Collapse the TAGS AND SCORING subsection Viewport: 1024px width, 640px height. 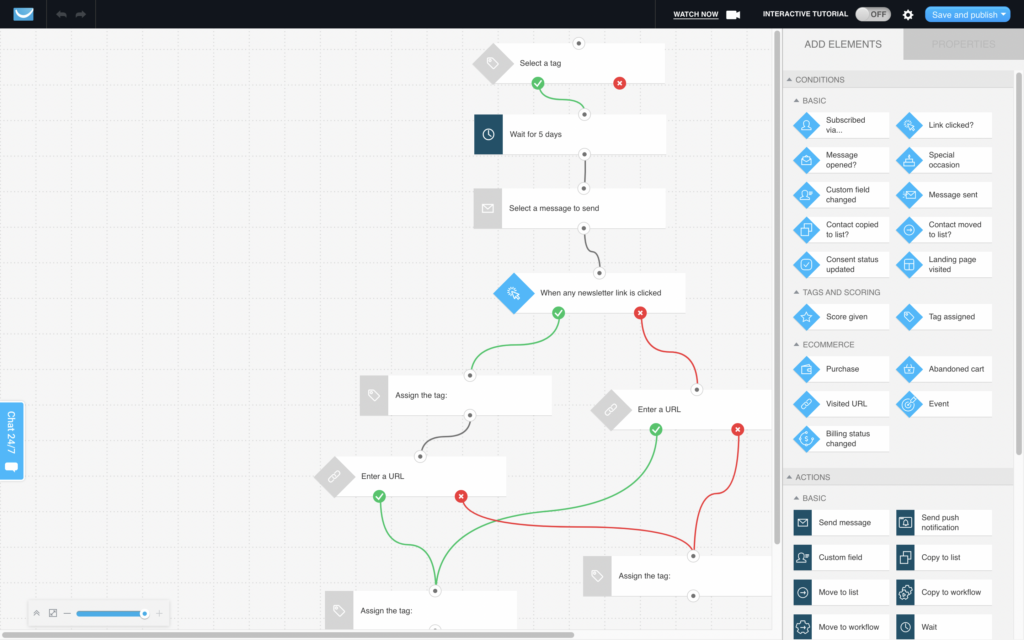coord(796,292)
